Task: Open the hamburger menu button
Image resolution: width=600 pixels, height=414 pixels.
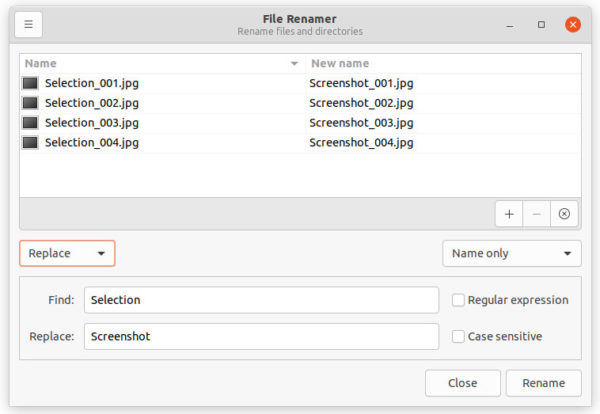Action: 28,24
